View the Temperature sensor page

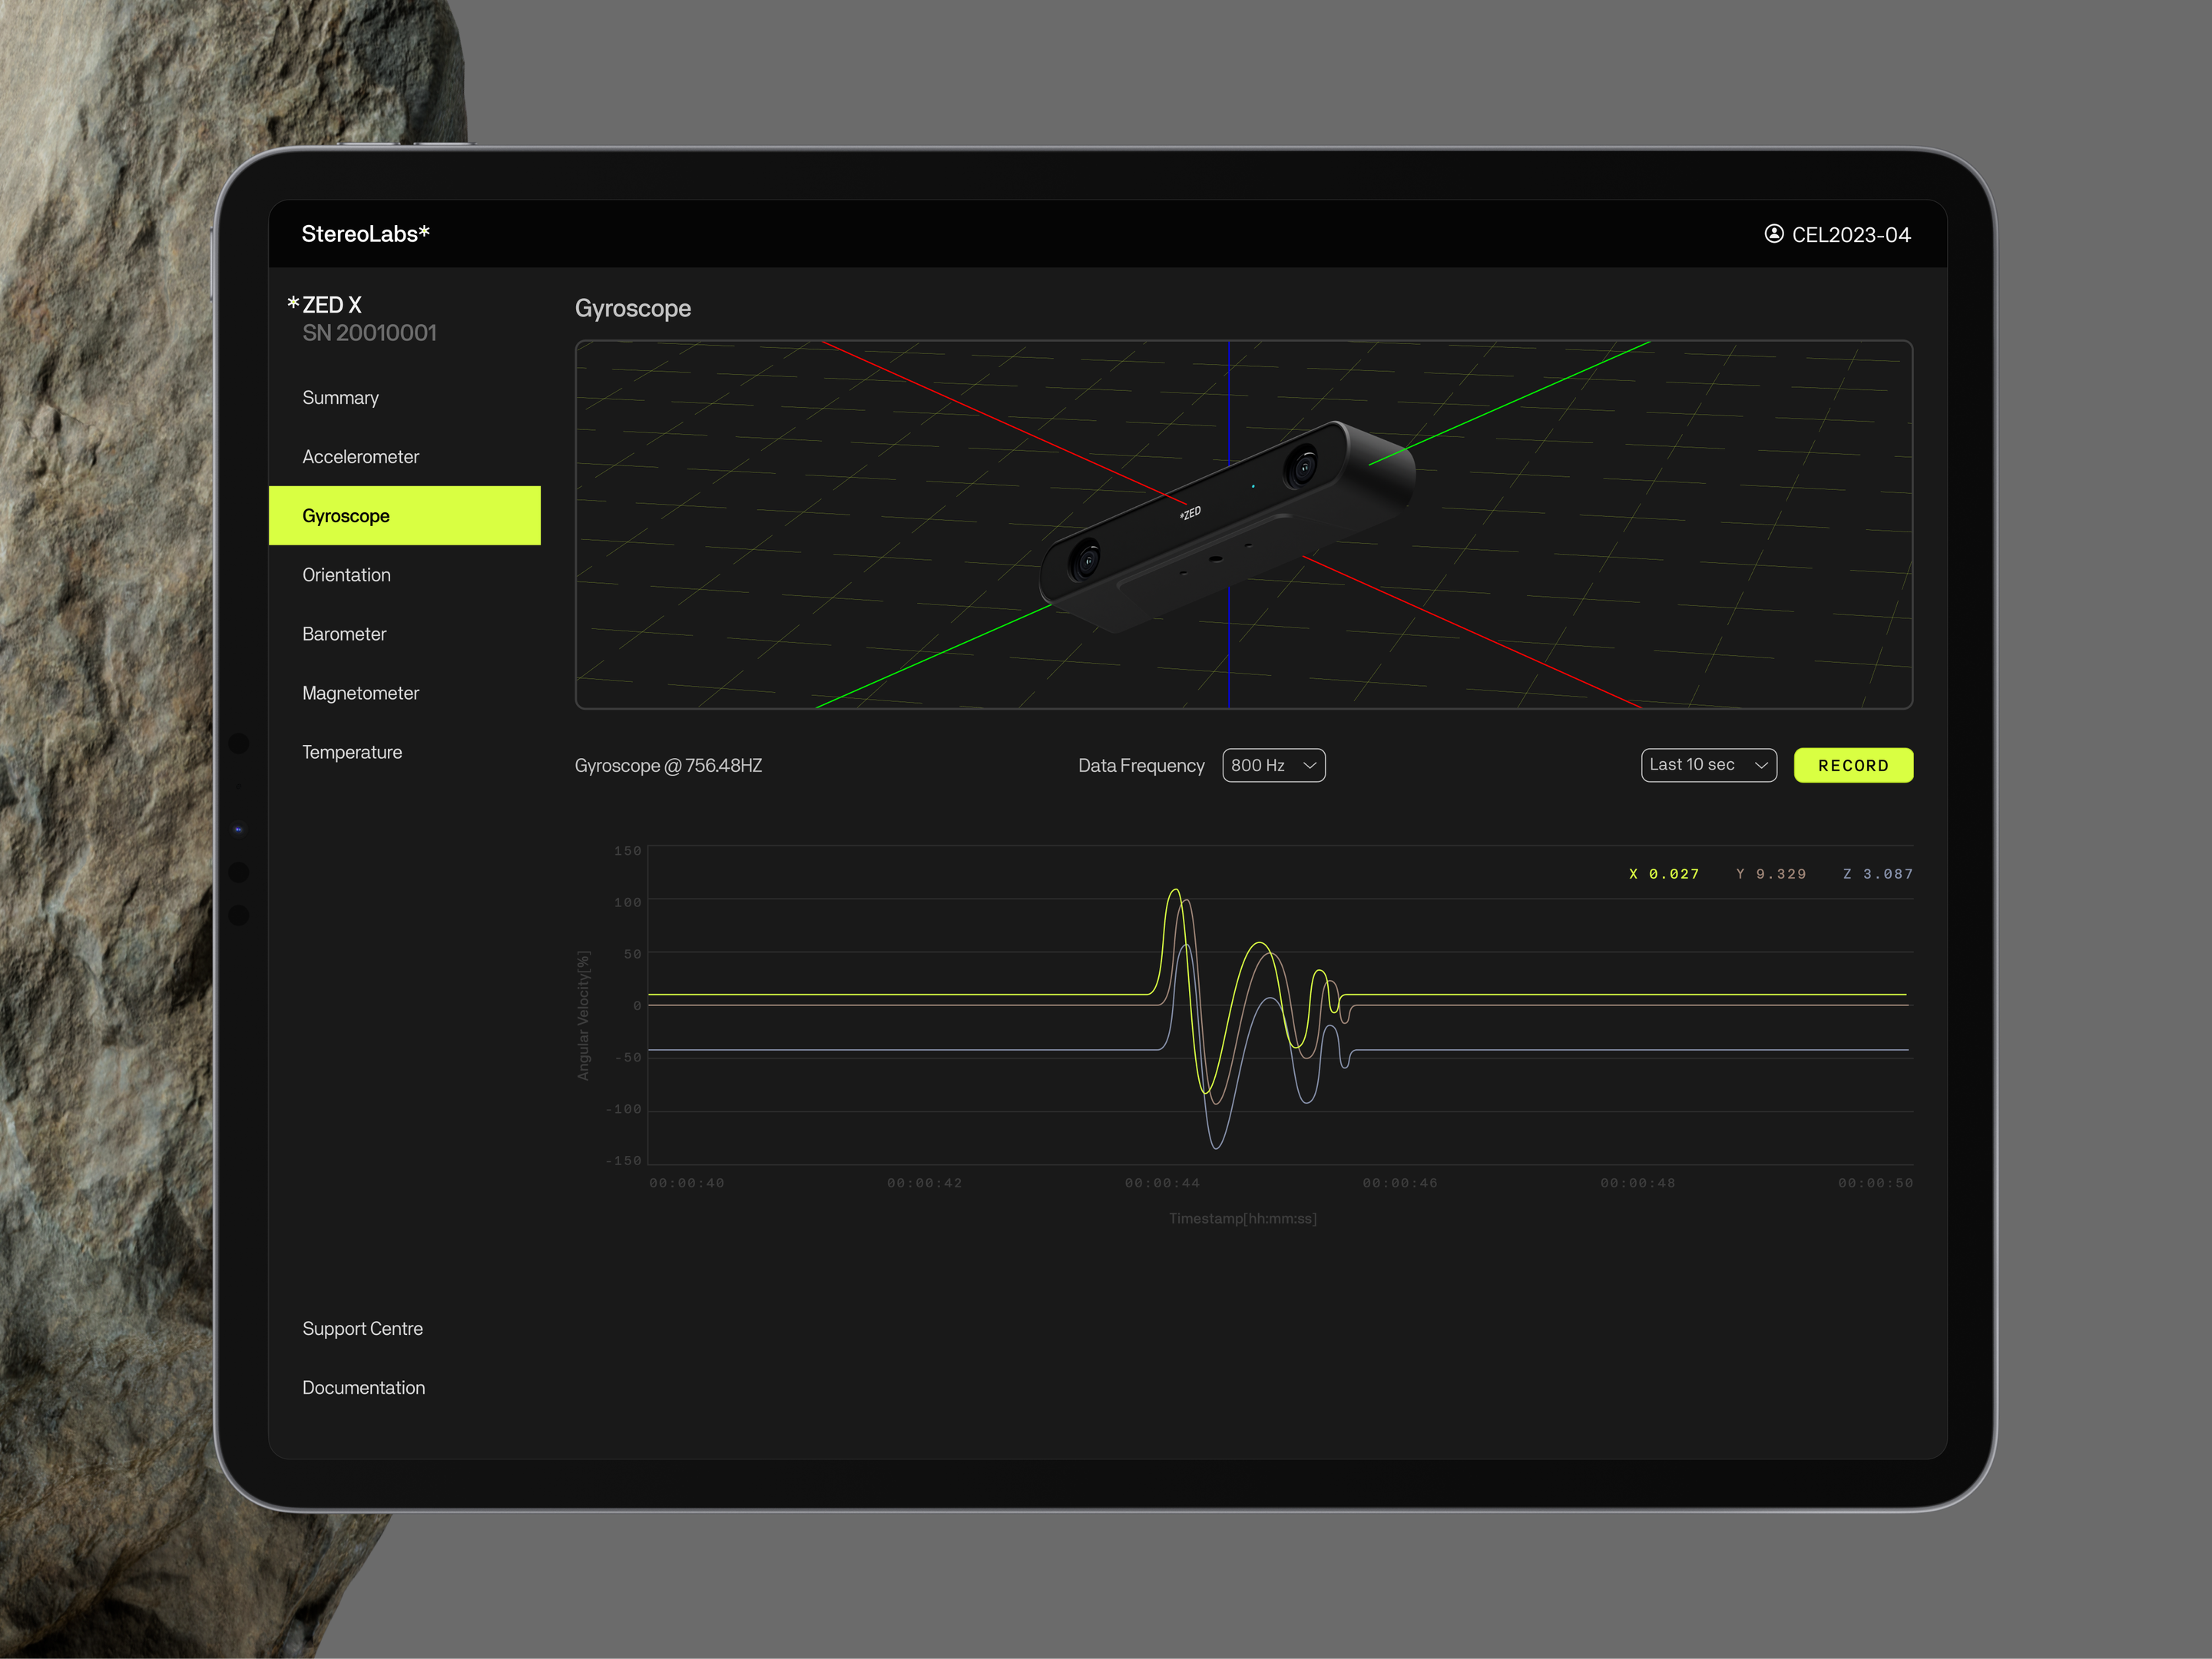(x=352, y=752)
